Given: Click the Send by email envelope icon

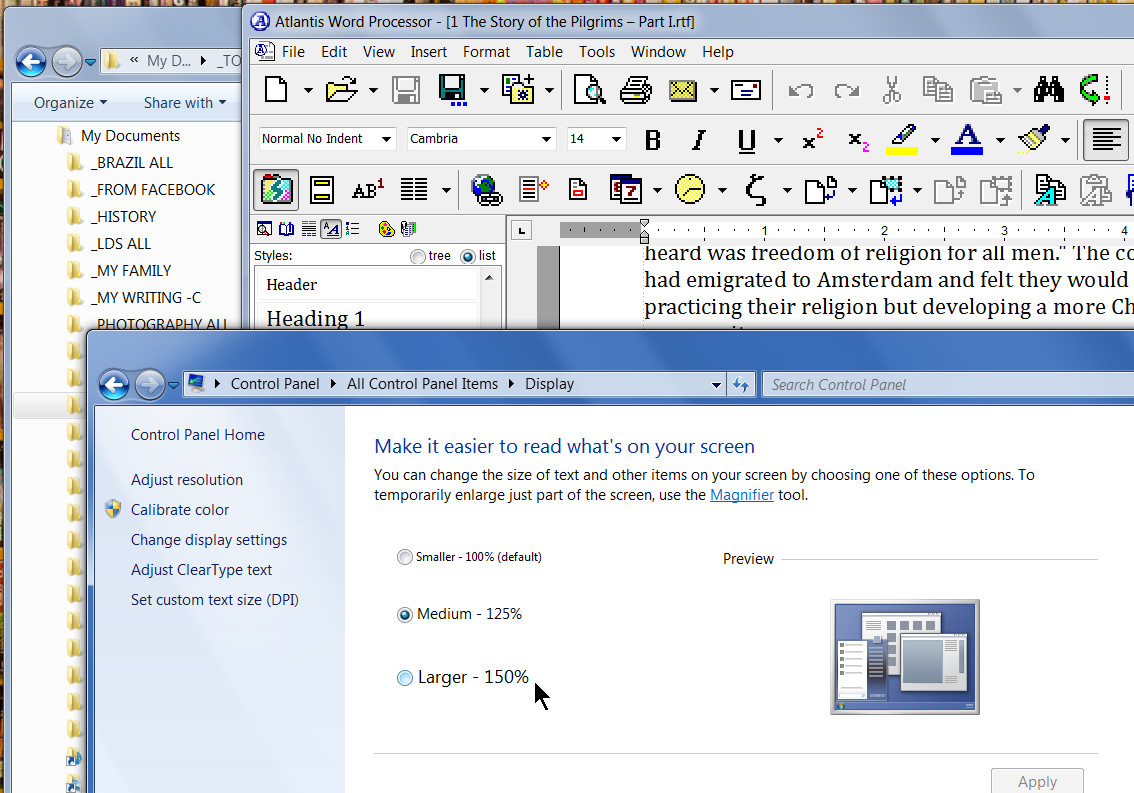Looking at the screenshot, I should 683,90.
